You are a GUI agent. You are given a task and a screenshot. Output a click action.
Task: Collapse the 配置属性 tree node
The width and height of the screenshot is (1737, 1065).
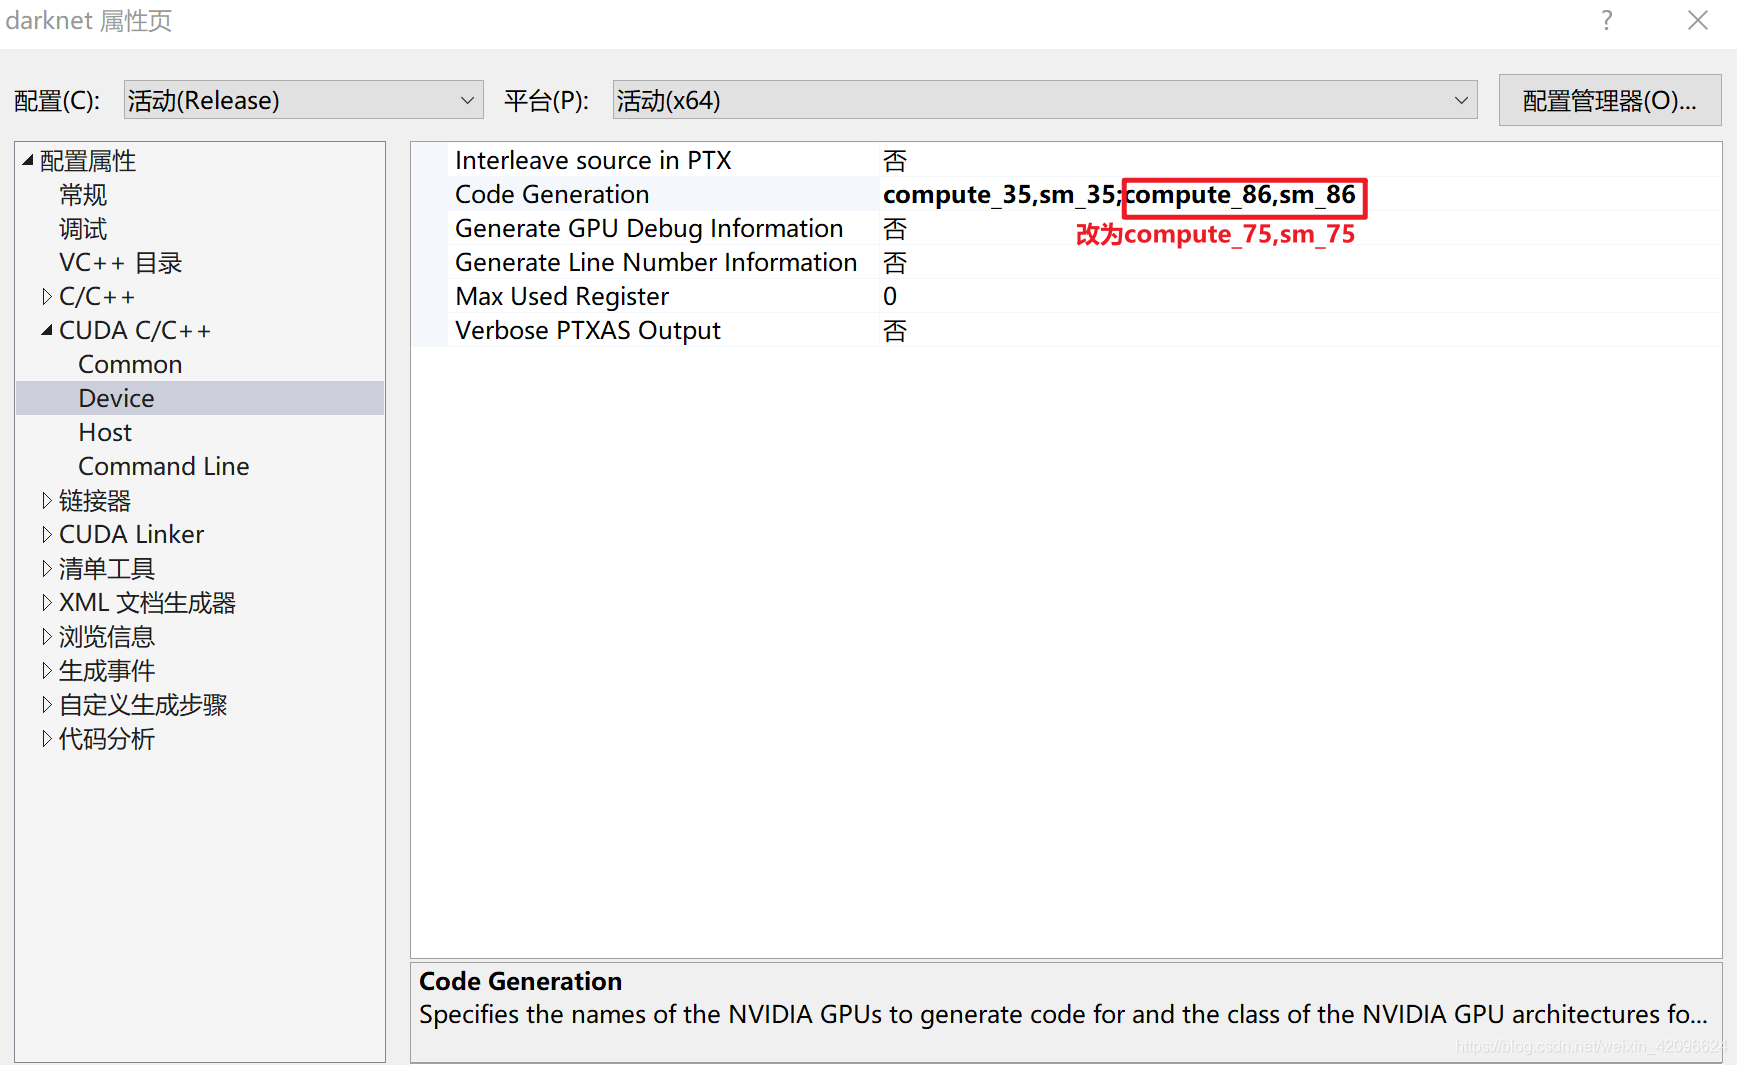click(28, 160)
